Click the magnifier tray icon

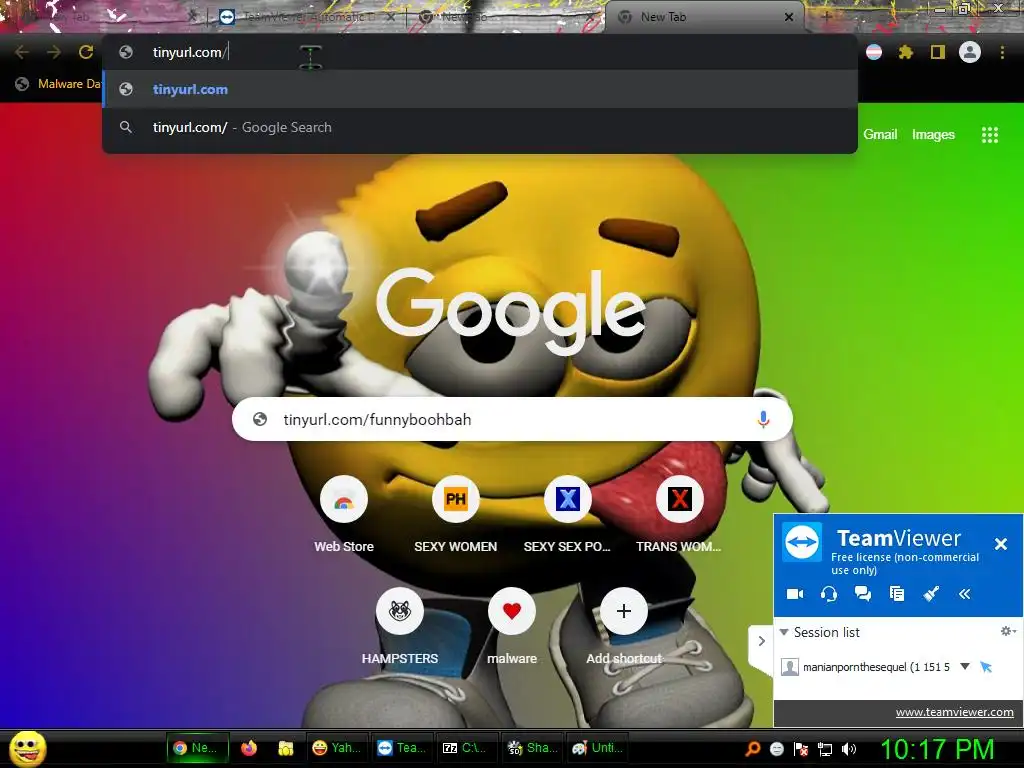[x=752, y=749]
